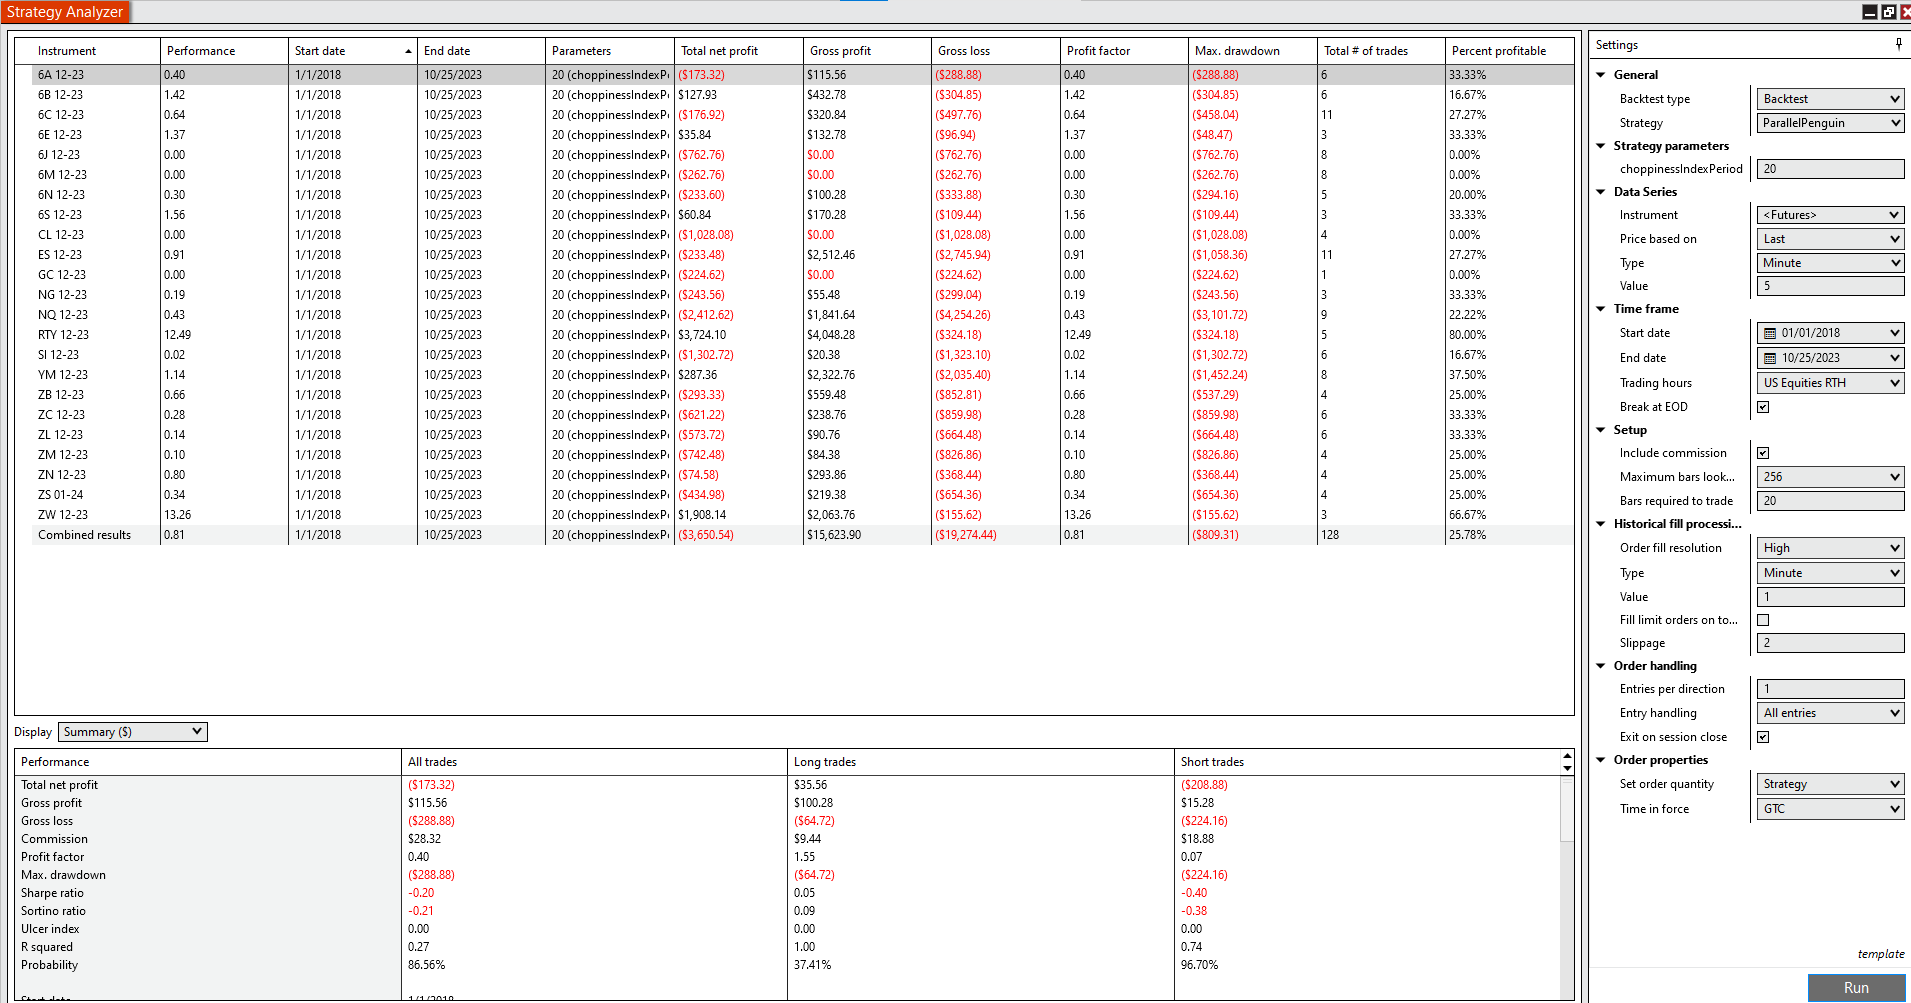Open the Time in force dropdown
The height and width of the screenshot is (1003, 1911).
tap(1830, 809)
